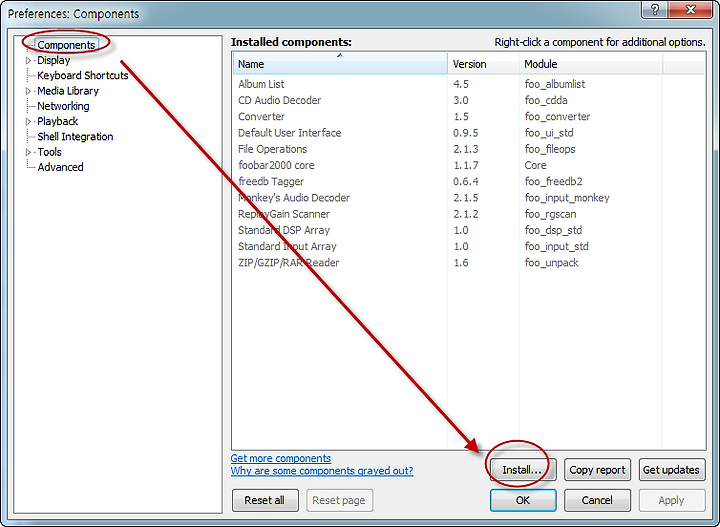
Task: Sort by the Version column header
Action: (484, 64)
